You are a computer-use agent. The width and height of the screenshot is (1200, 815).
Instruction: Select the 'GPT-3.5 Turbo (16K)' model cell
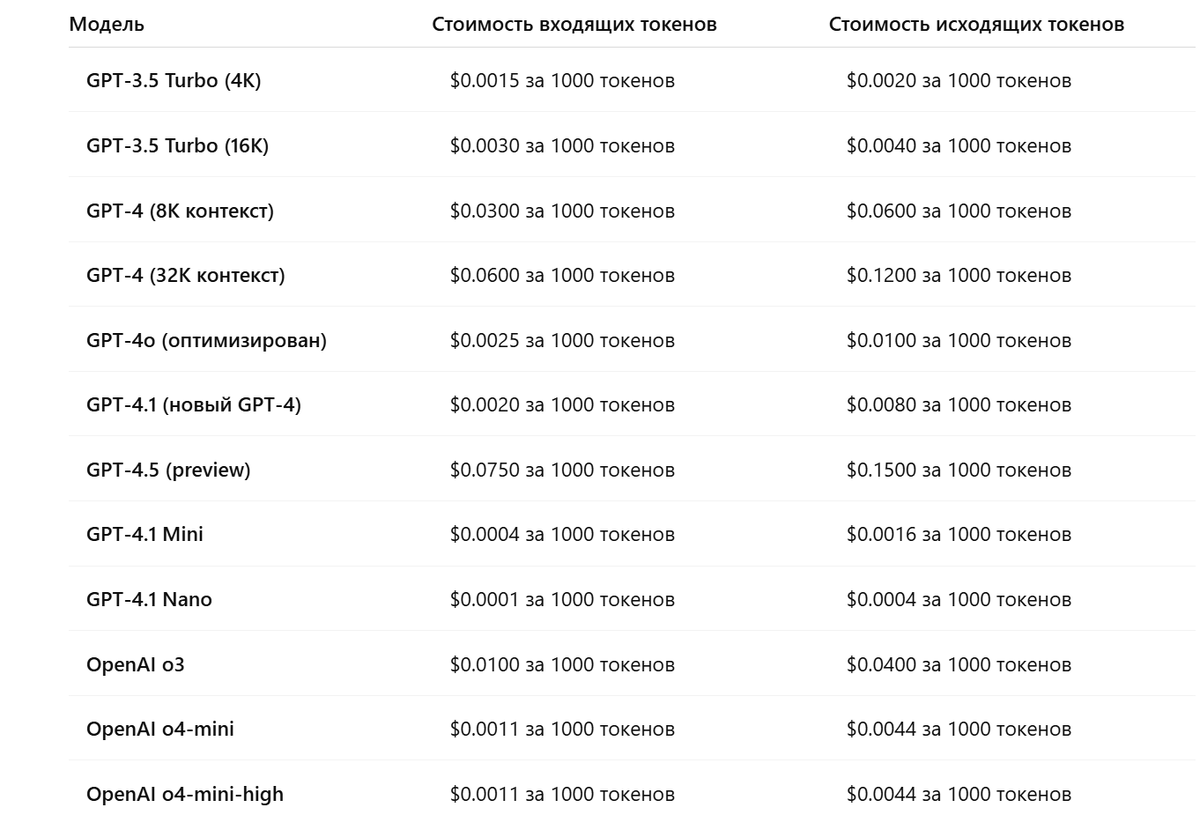pos(178,146)
